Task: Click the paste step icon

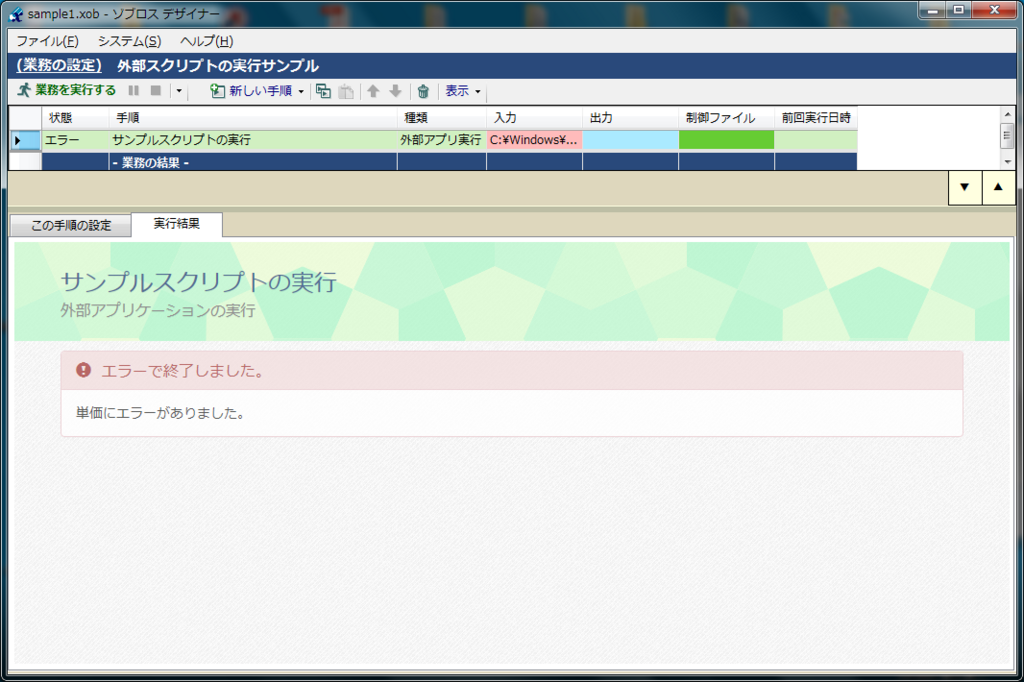Action: tap(346, 91)
